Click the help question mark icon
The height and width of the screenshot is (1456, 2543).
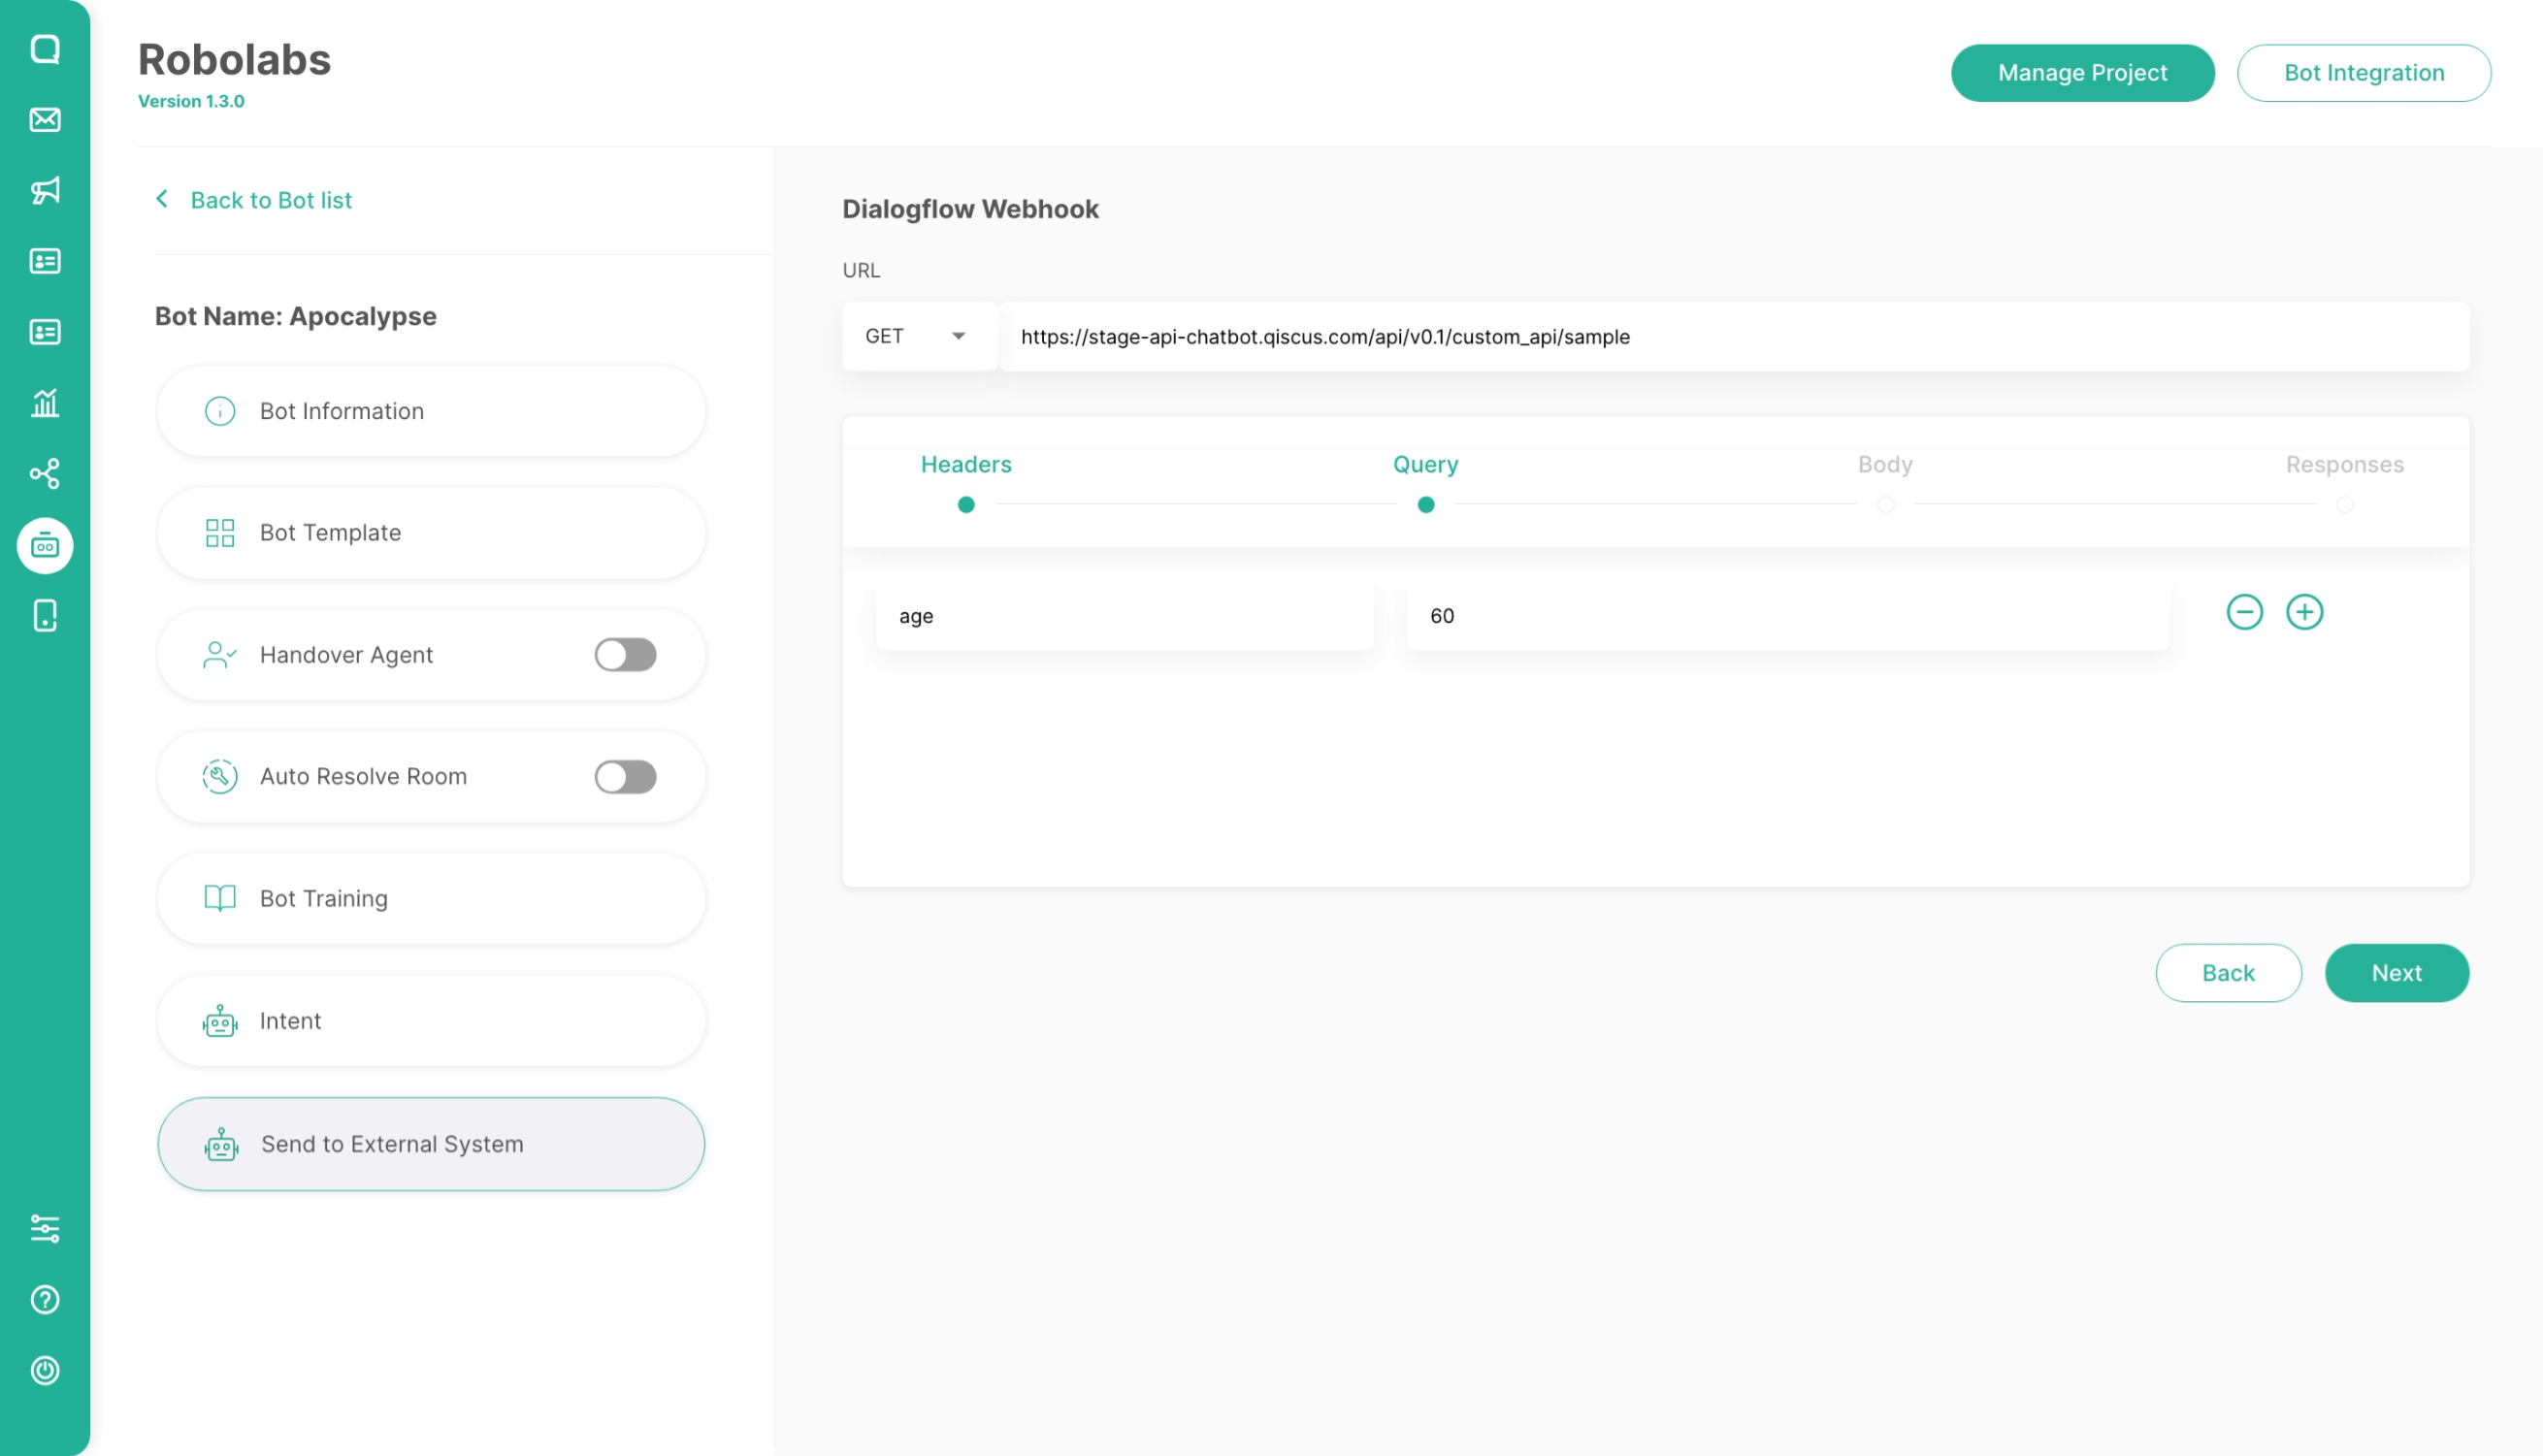[x=45, y=1299]
